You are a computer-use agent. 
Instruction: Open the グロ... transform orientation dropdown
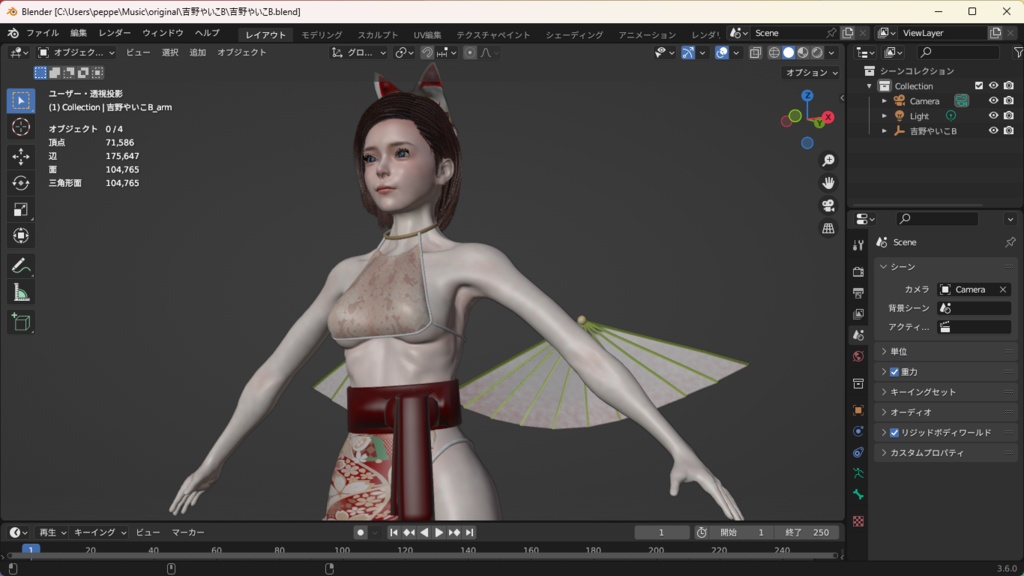(359, 52)
